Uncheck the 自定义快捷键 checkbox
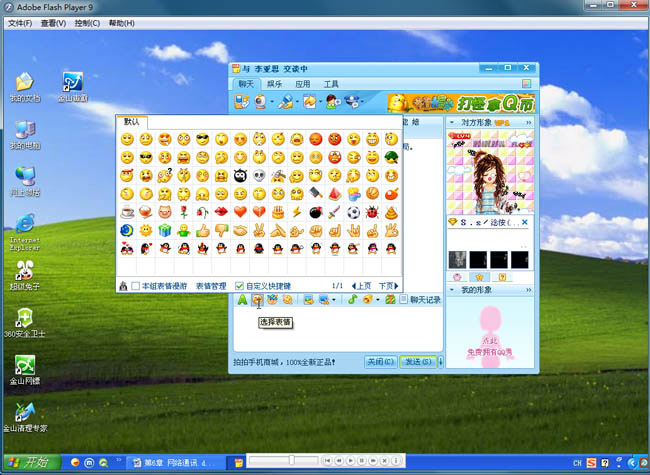 coord(239,286)
